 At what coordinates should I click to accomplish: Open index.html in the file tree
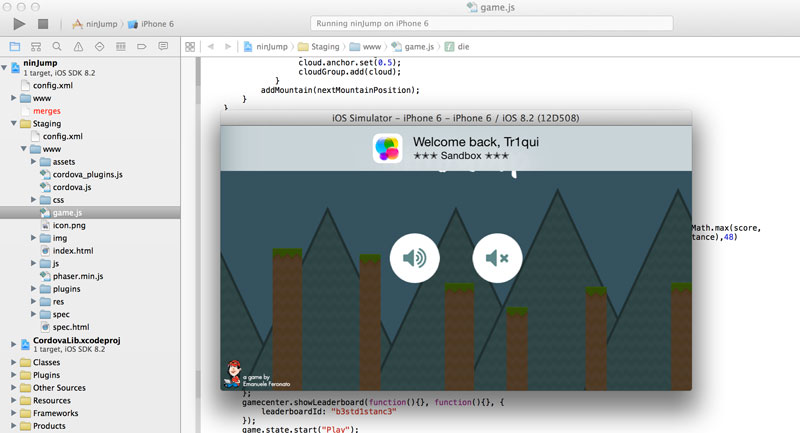[72, 251]
